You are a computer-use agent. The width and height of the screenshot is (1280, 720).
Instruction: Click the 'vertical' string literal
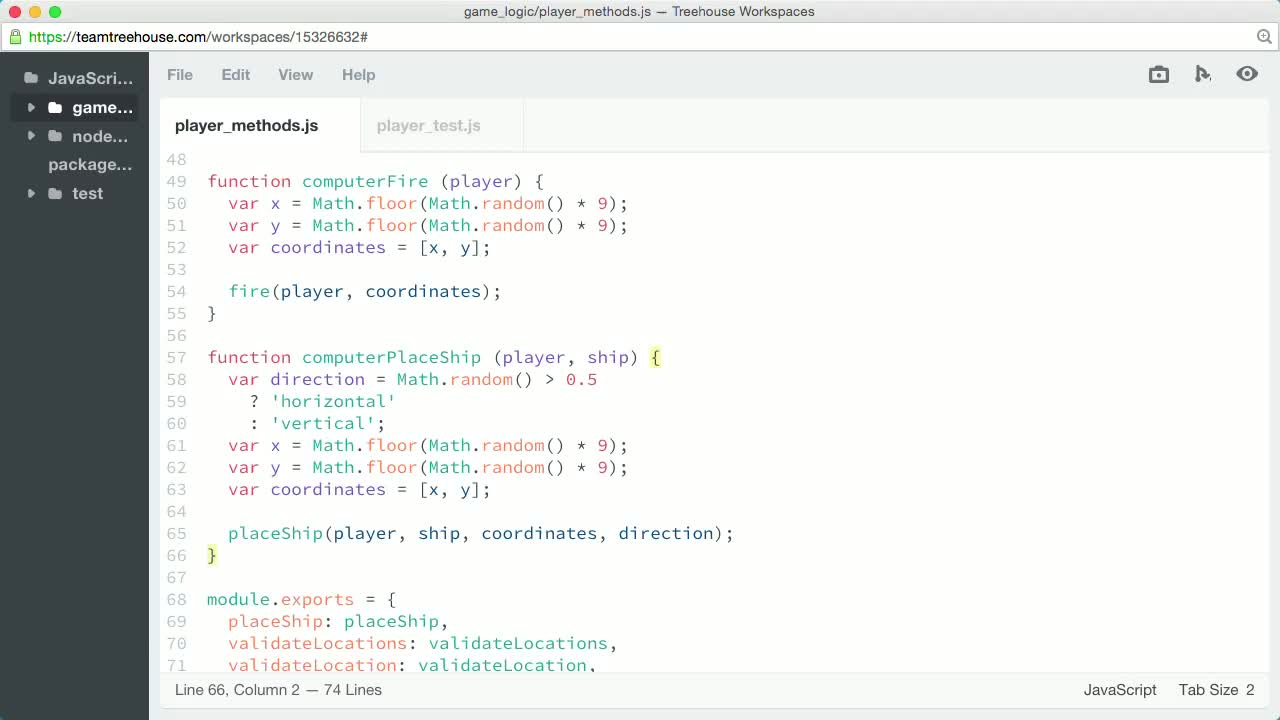(x=323, y=423)
